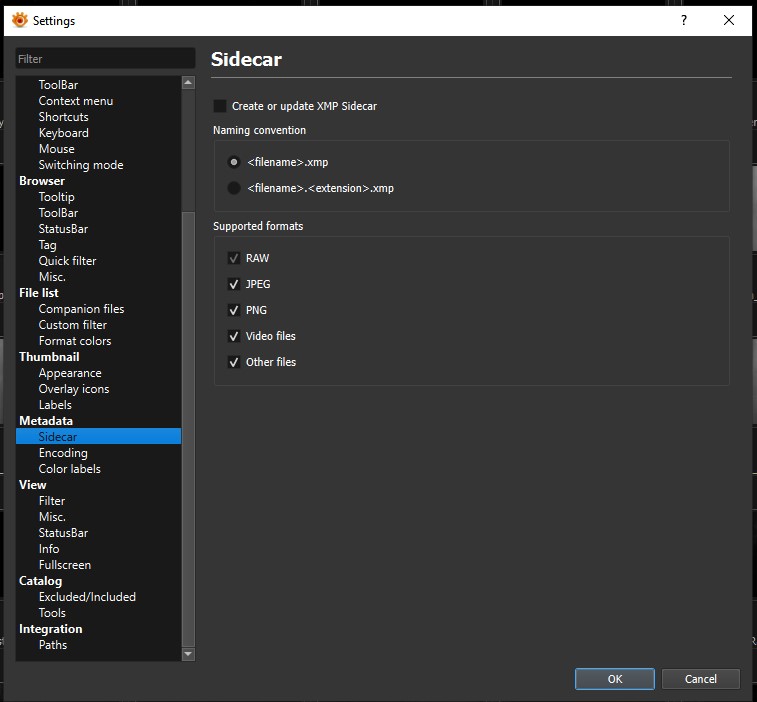Screen dimensions: 757x702
Task: Uncheck the Other files checkbox
Action: [234, 362]
